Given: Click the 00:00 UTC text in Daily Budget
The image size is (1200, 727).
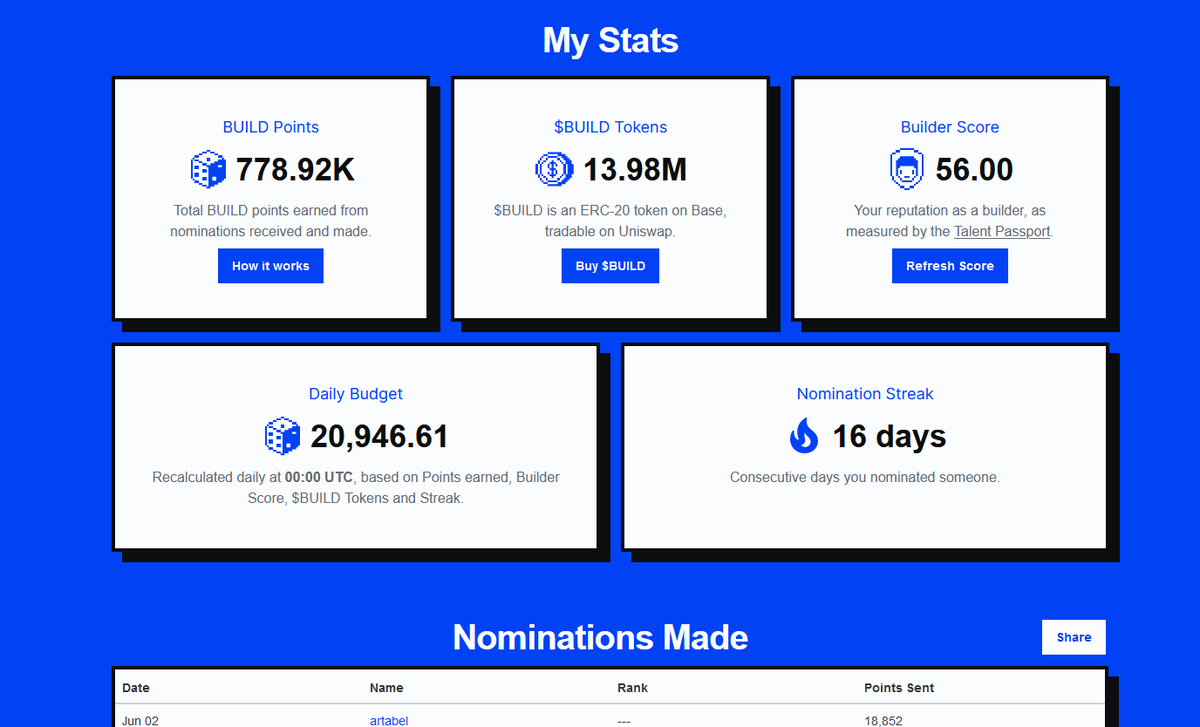Looking at the screenshot, I should 319,477.
